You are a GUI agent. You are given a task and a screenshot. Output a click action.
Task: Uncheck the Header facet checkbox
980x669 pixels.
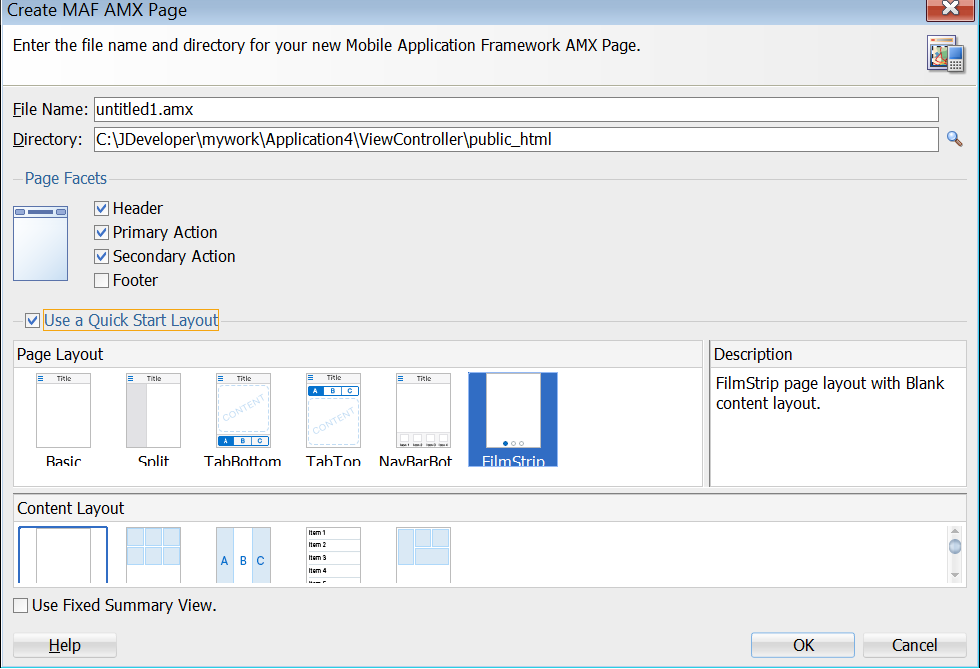101,208
